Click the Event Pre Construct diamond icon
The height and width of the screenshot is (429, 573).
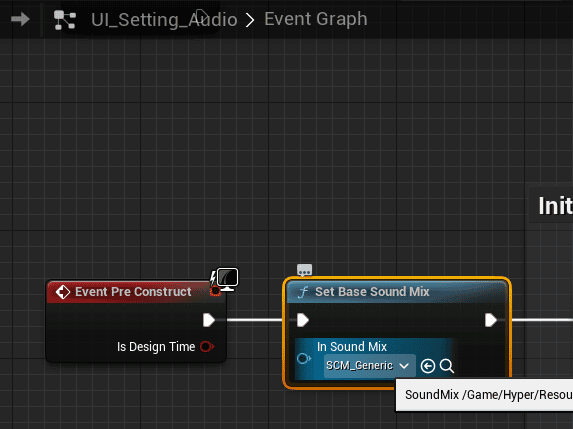63,292
